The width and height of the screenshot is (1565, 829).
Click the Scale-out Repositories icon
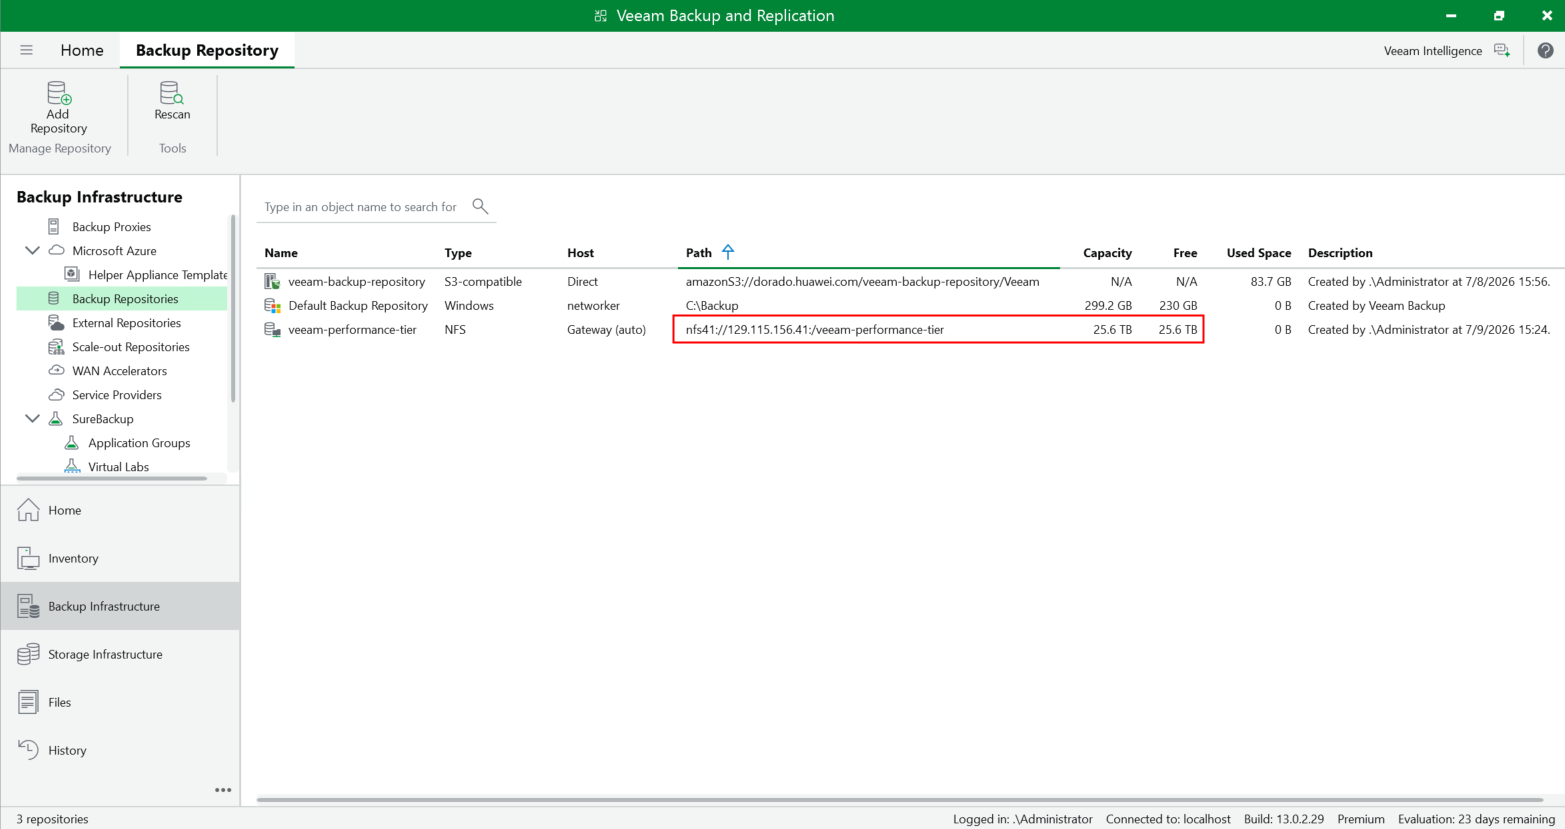coord(56,347)
